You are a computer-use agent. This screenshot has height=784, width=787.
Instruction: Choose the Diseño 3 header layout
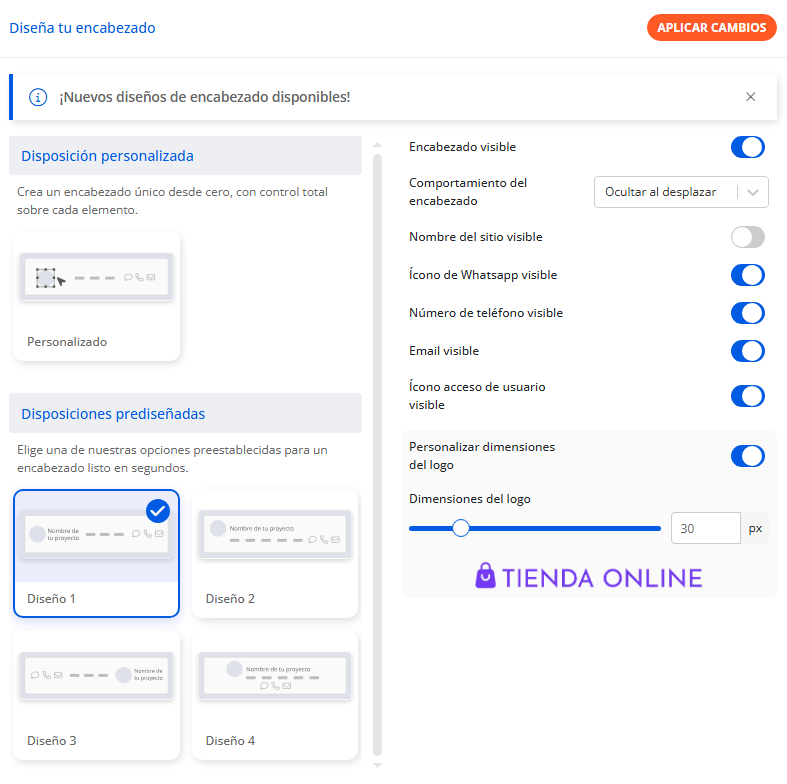(x=96, y=695)
